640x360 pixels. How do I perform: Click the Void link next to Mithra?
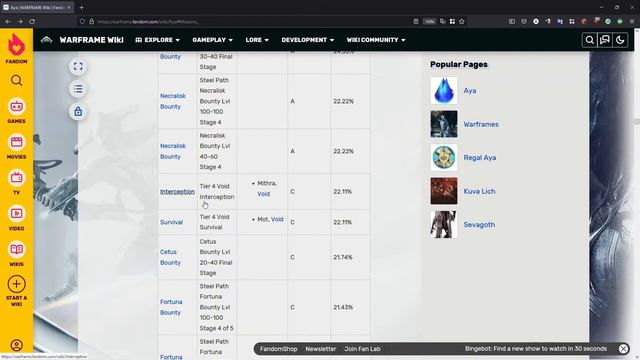pyautogui.click(x=264, y=194)
